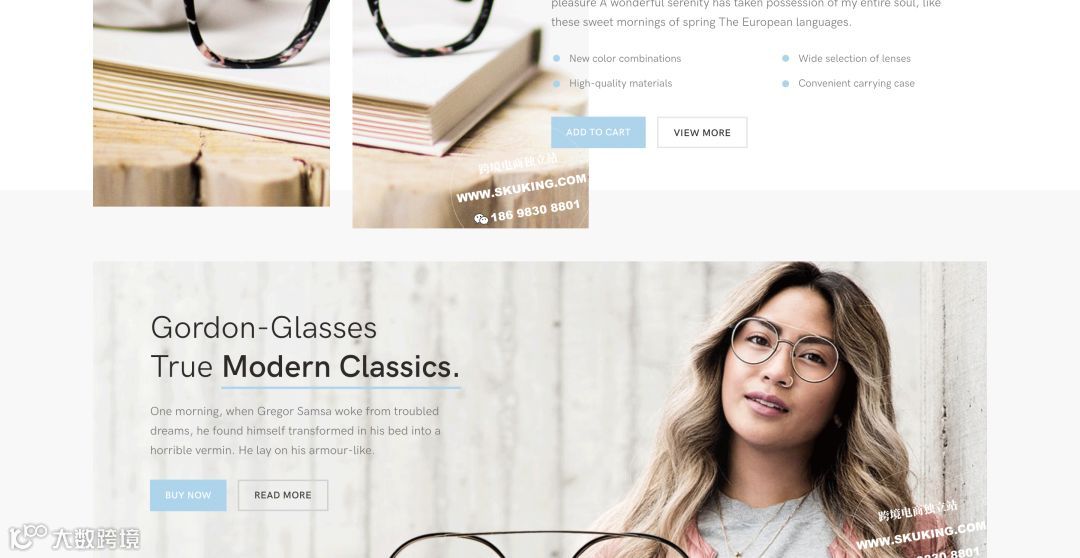Click the BUY NOW button
The height and width of the screenshot is (558, 1080).
(x=188, y=495)
